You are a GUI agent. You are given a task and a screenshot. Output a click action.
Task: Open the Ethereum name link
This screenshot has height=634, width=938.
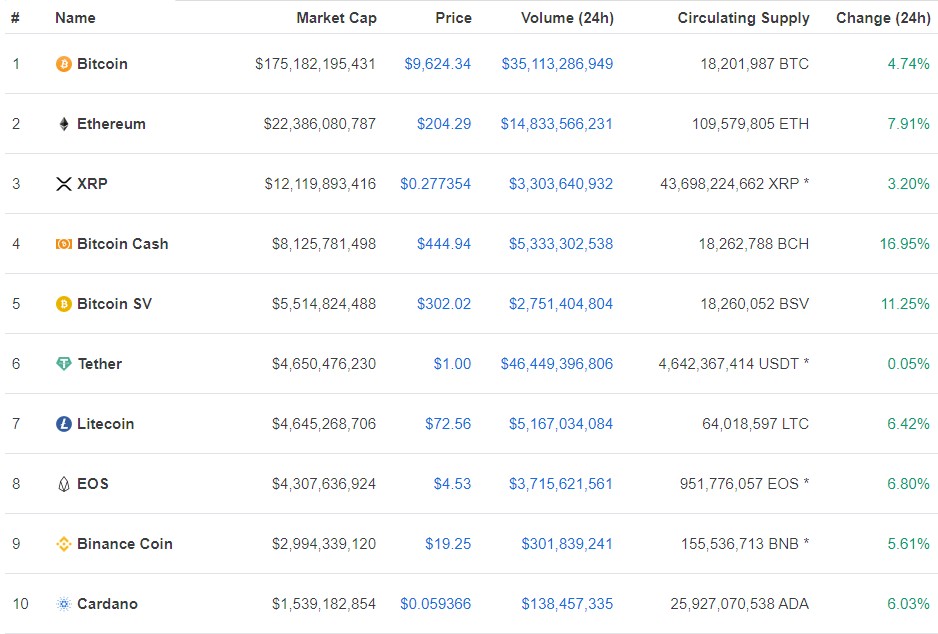(111, 124)
